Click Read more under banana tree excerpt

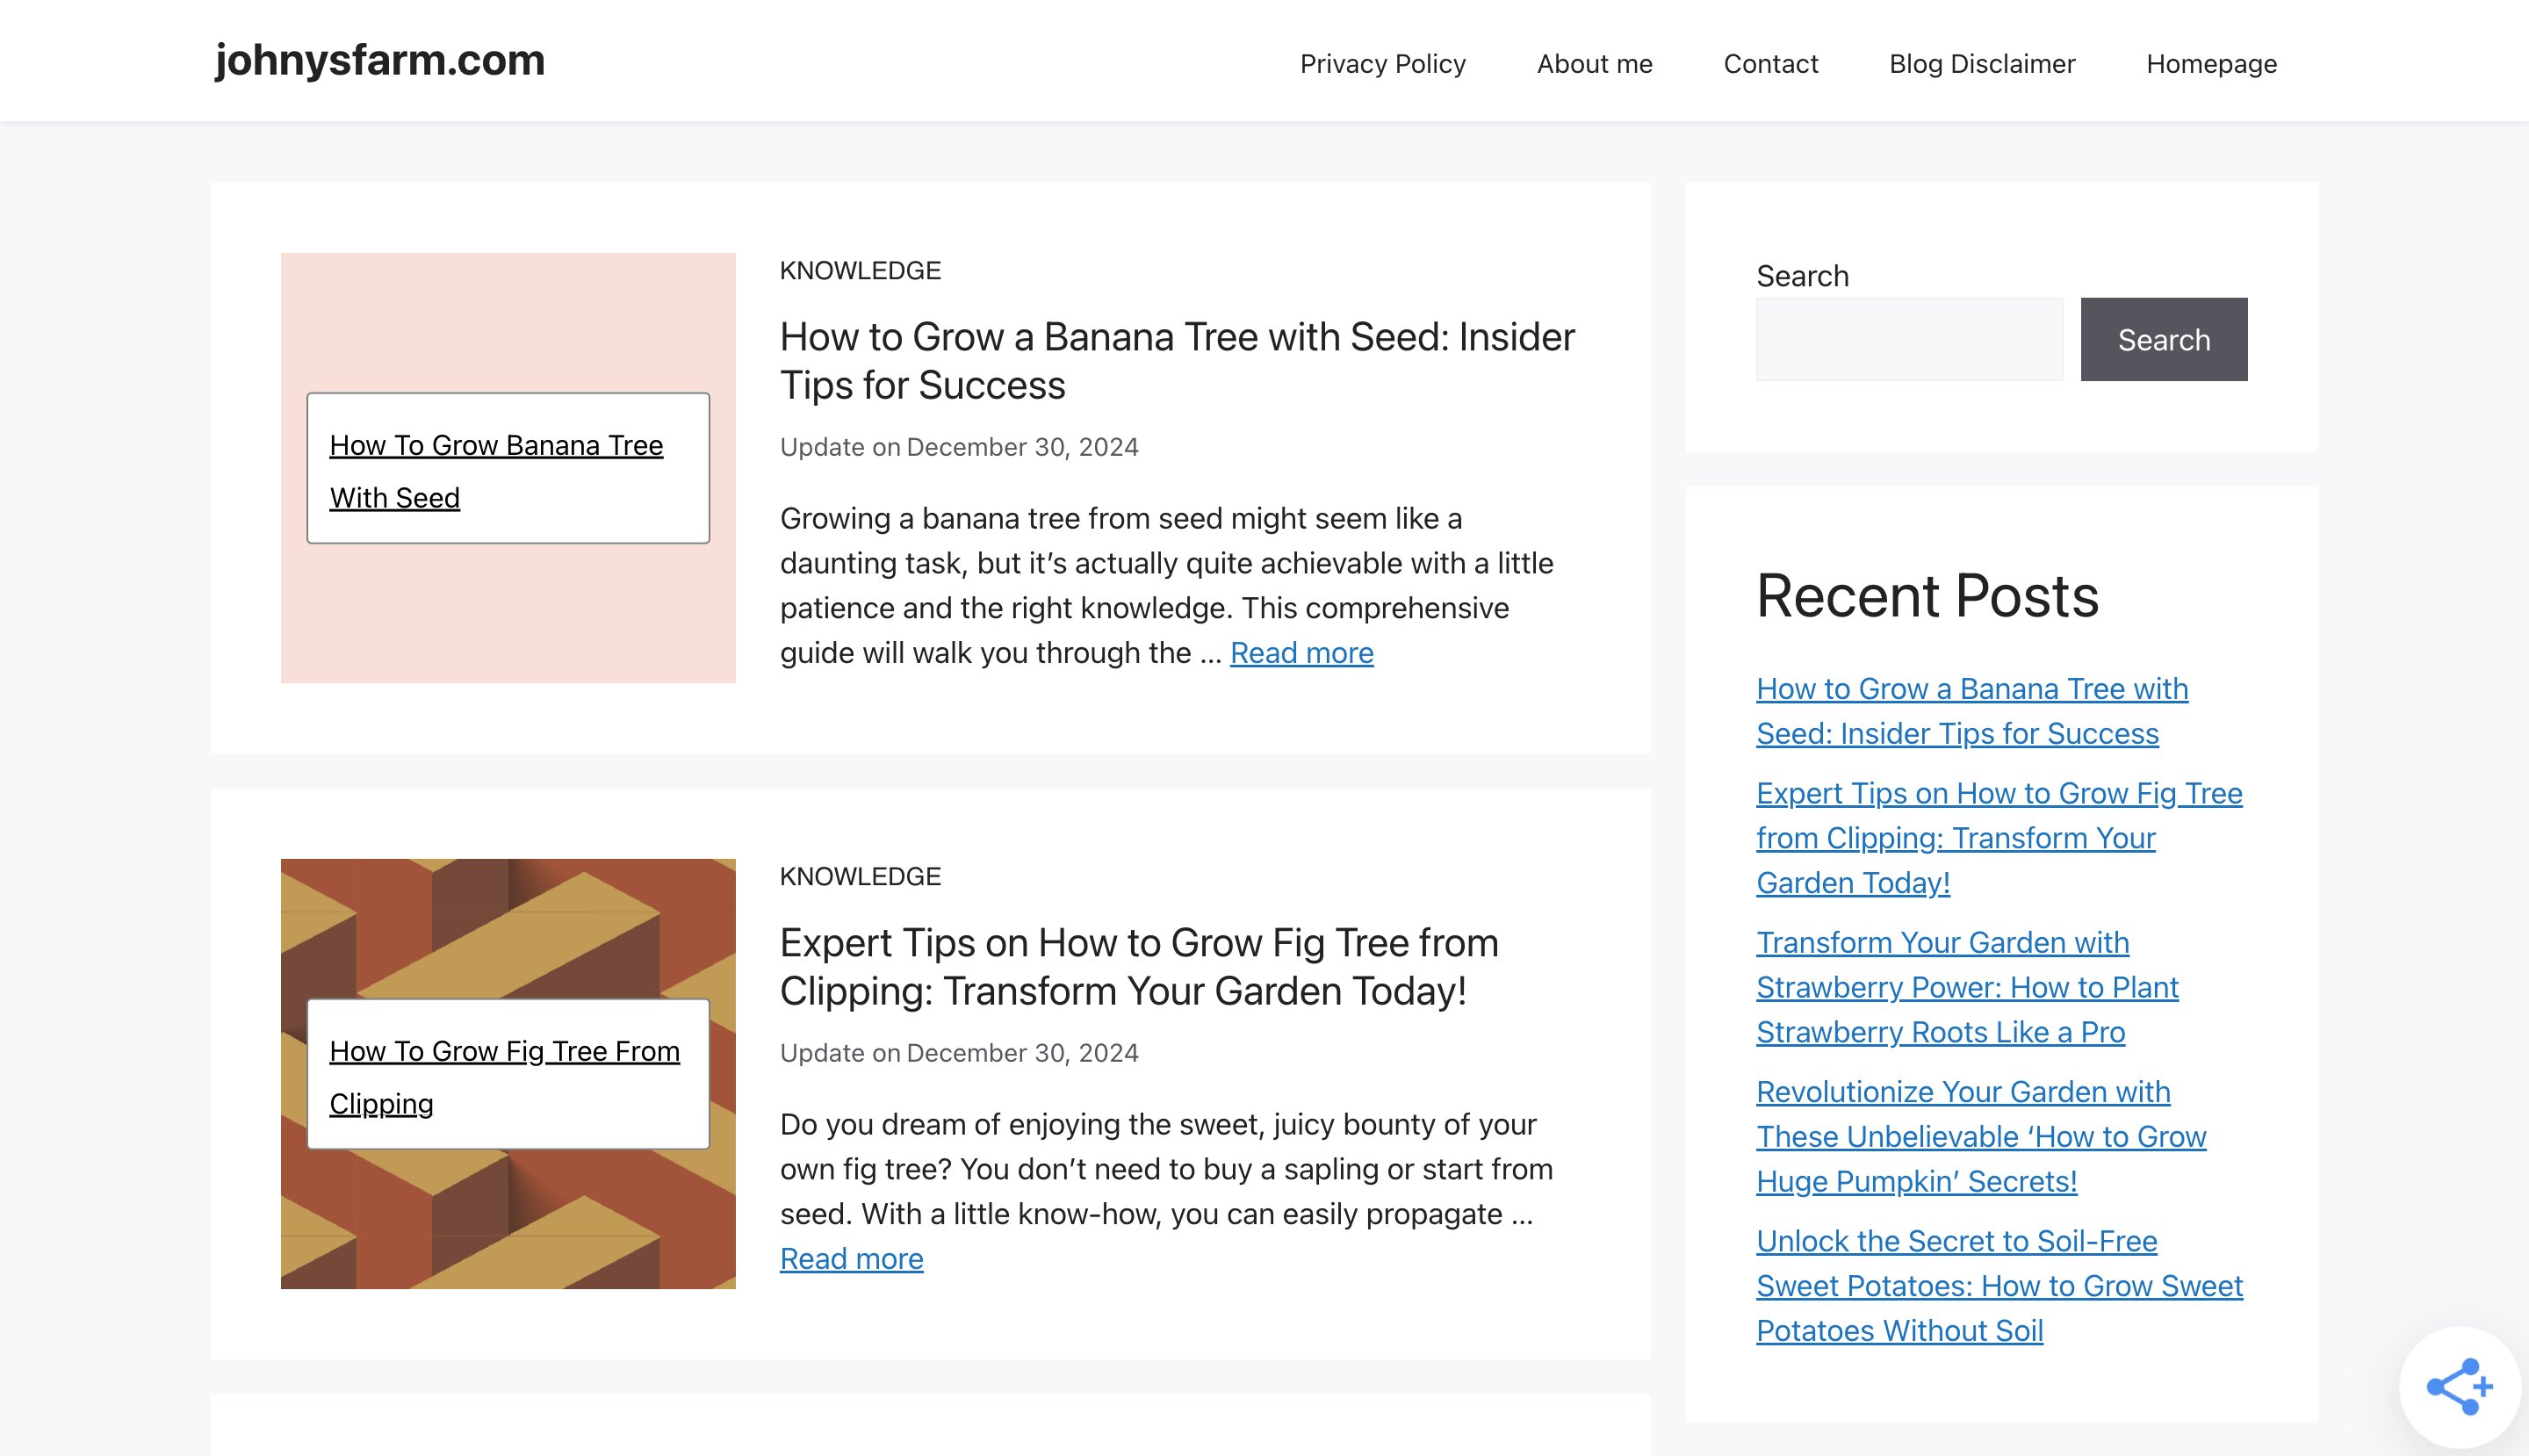pos(1301,653)
